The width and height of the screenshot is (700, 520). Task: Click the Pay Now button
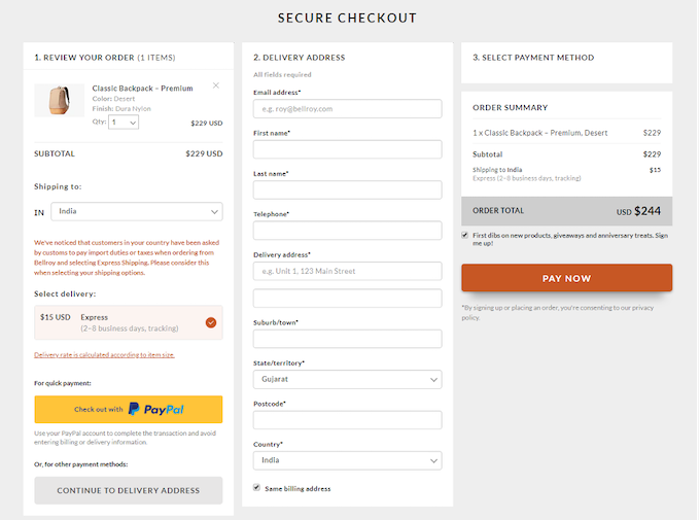[x=566, y=278]
